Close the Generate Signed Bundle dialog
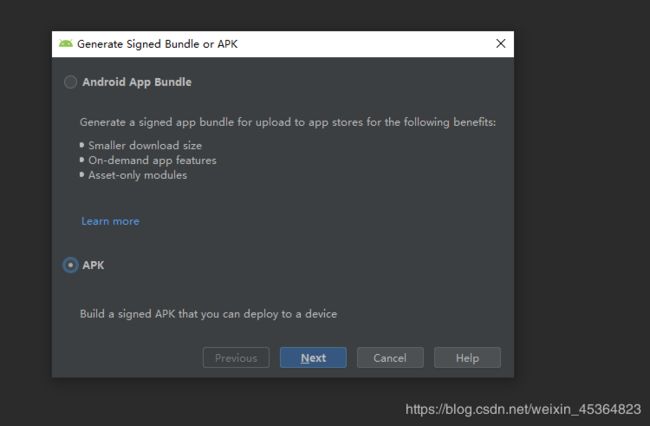The height and width of the screenshot is (426, 650). pos(501,44)
